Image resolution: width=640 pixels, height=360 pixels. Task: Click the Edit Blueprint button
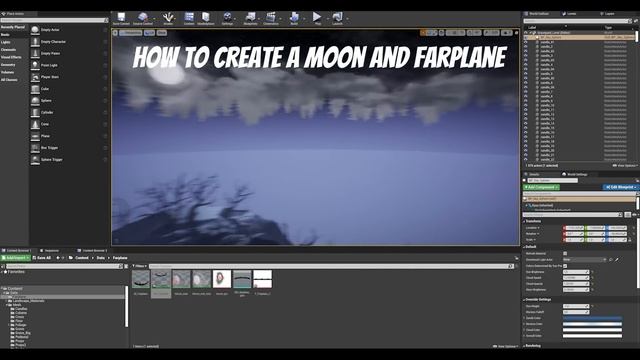pyautogui.click(x=620, y=187)
